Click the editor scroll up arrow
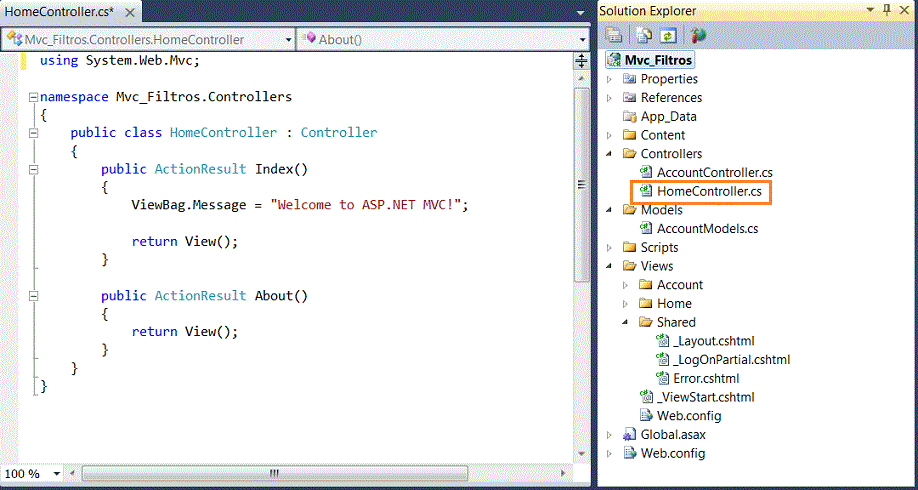 [581, 78]
